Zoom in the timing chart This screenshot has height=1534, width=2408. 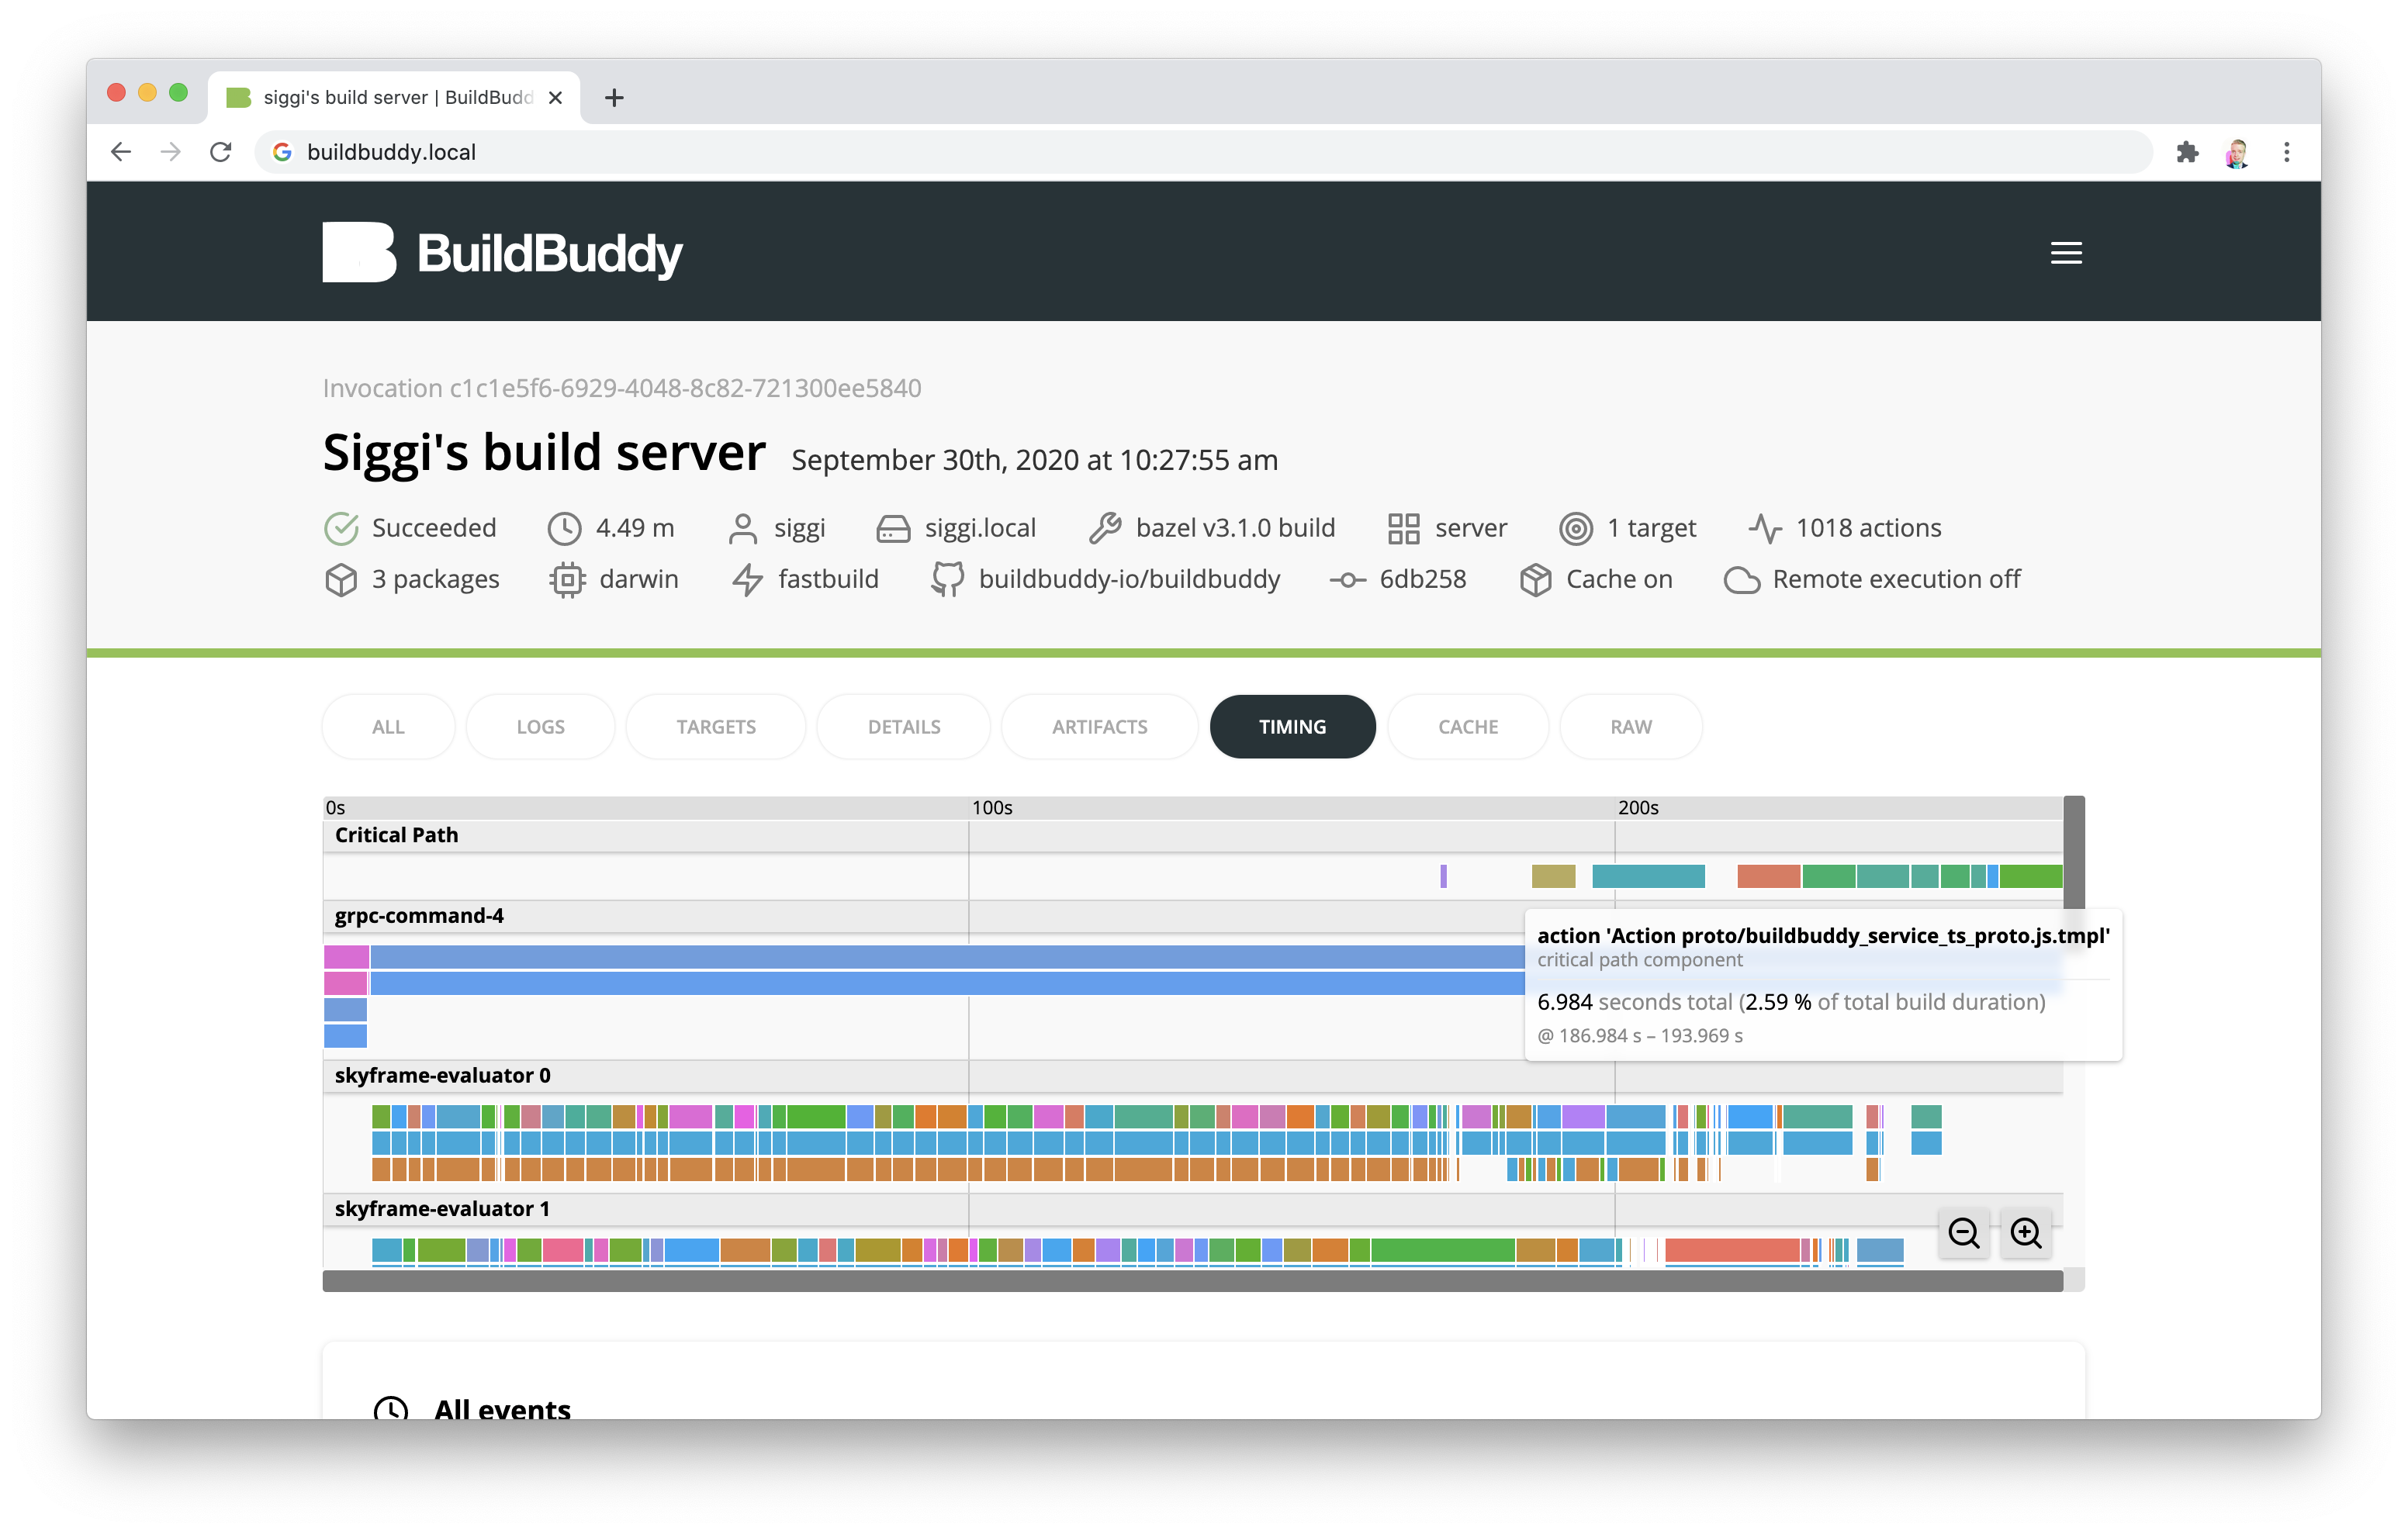pos(2026,1233)
